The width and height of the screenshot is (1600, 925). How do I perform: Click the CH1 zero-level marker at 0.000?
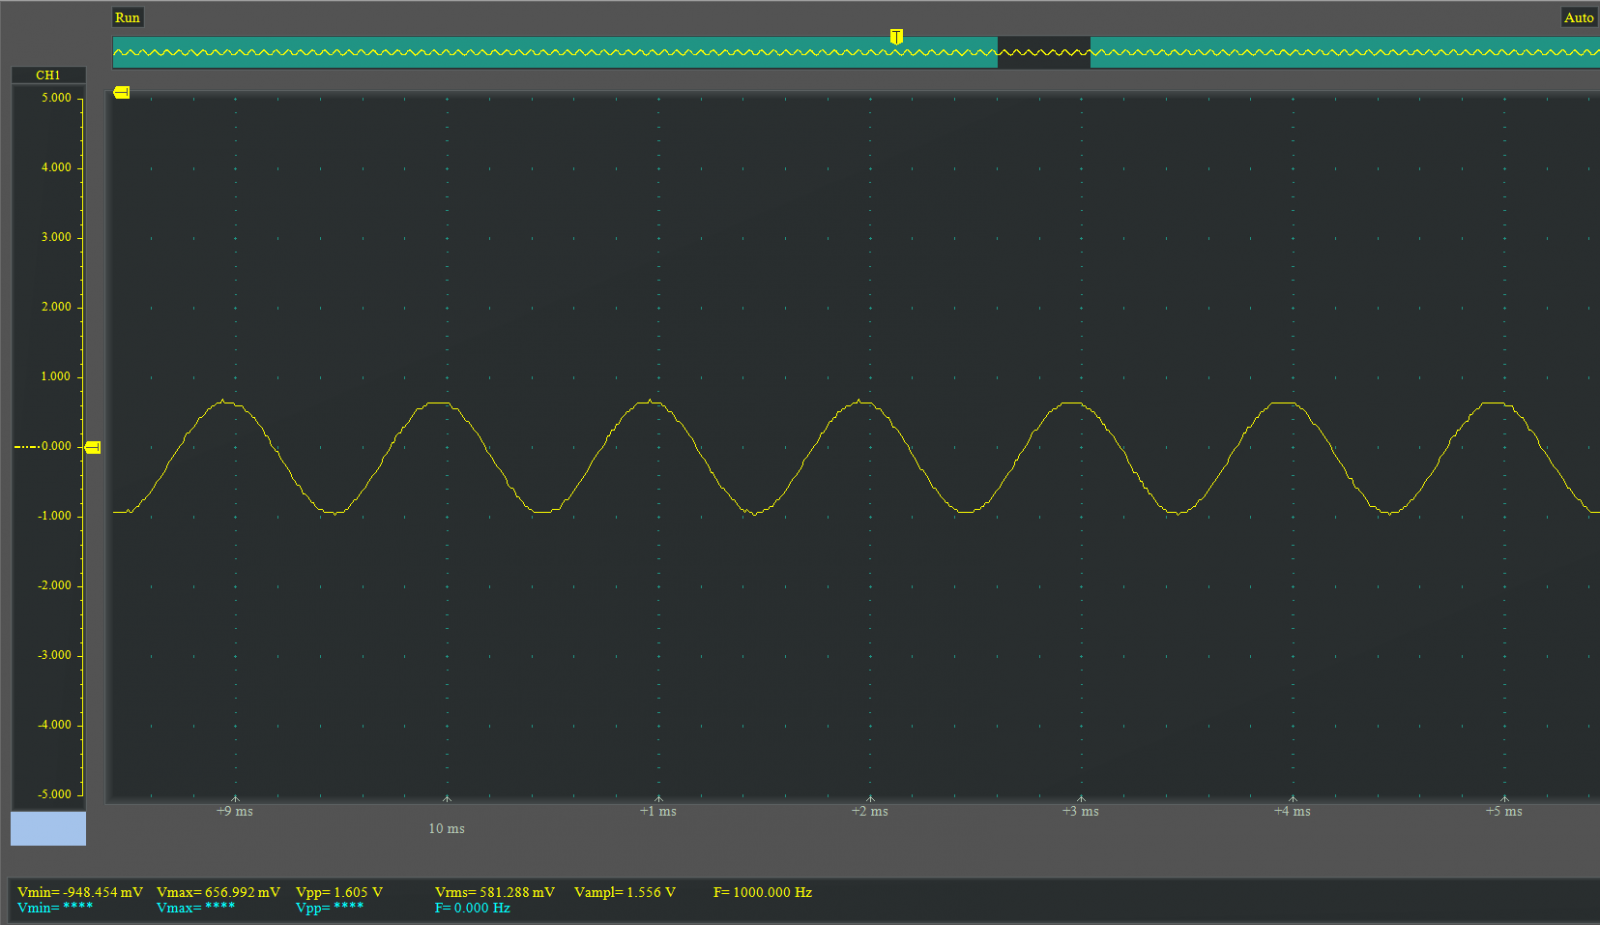coord(93,447)
